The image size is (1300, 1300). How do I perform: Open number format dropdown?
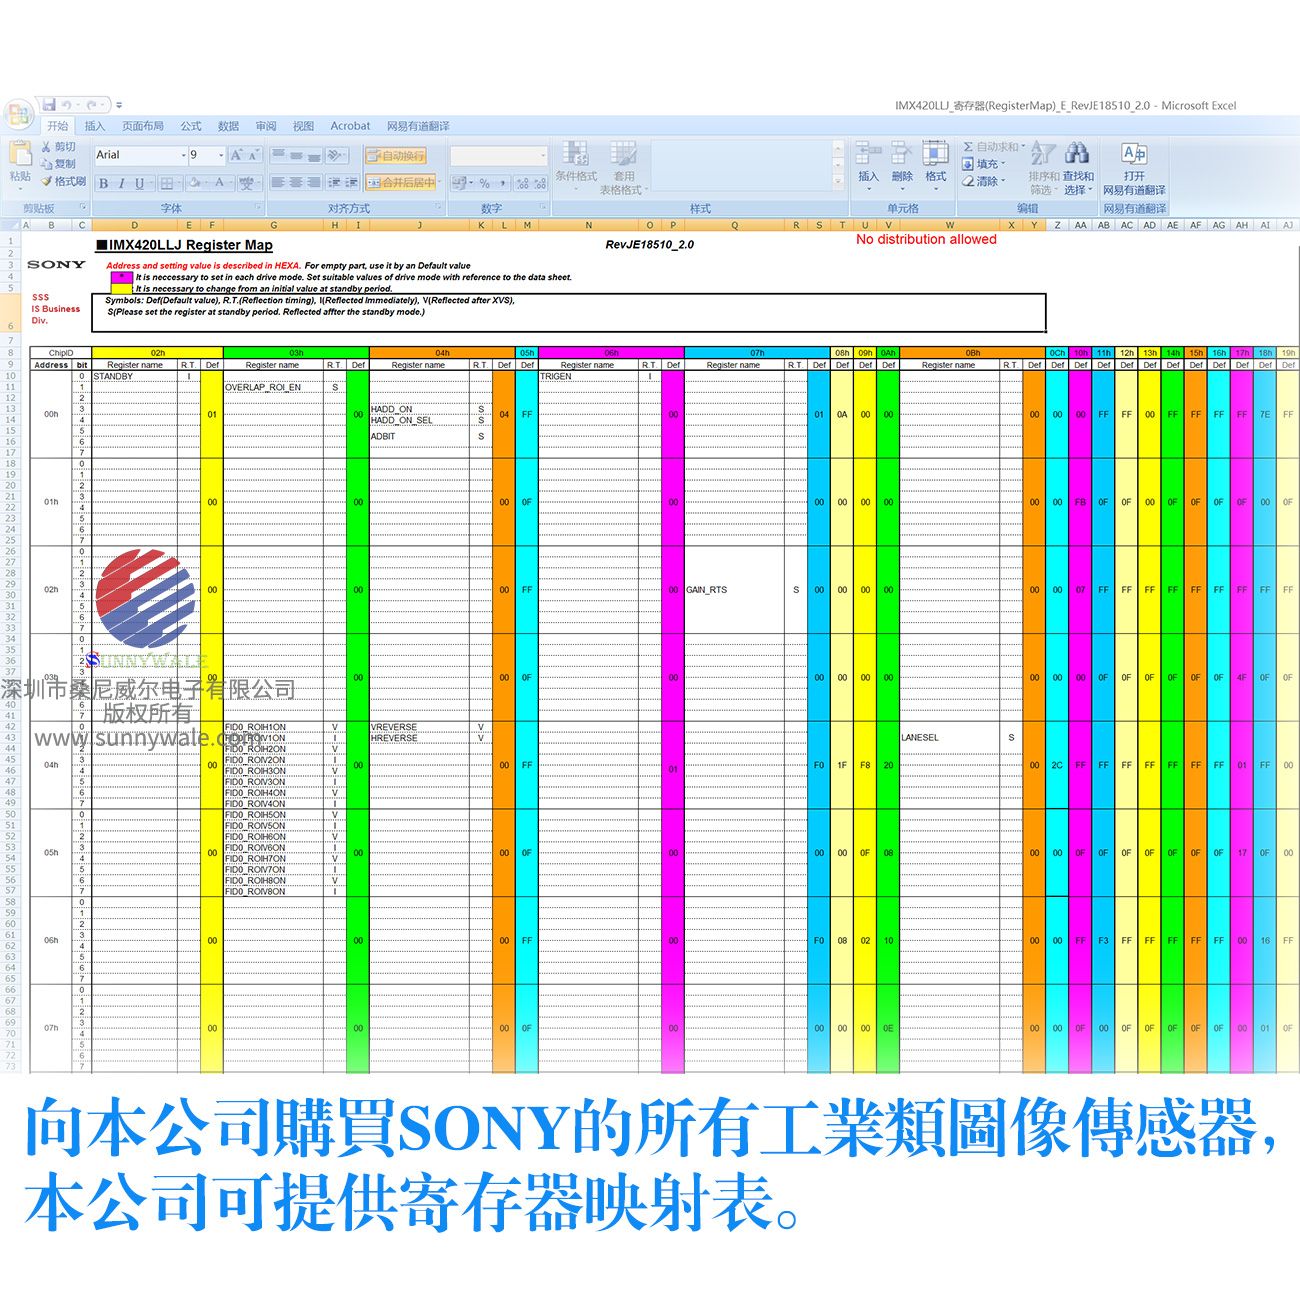click(543, 156)
